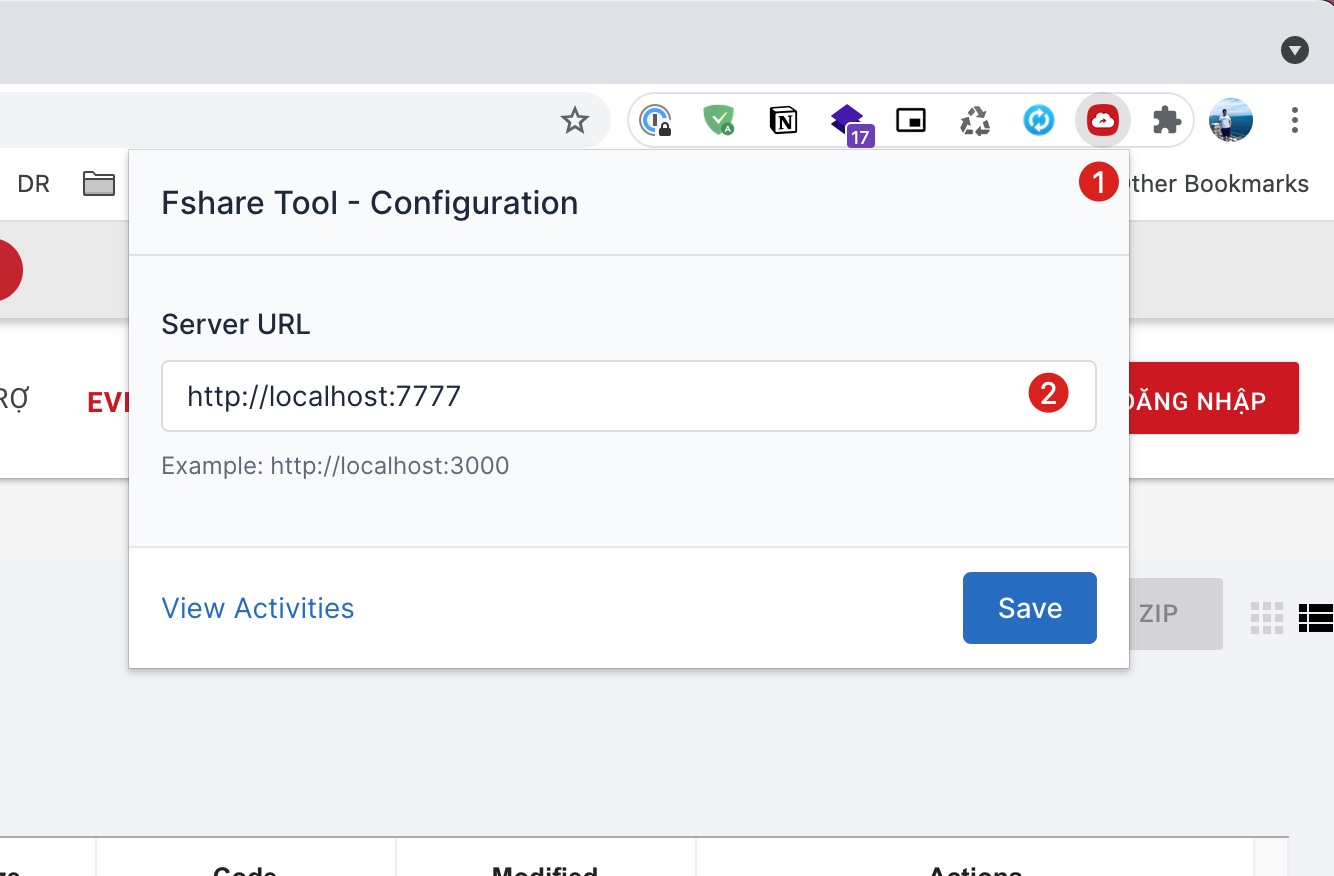Switch to grid view icon
Viewport: 1334px width, 876px height.
(x=1267, y=618)
